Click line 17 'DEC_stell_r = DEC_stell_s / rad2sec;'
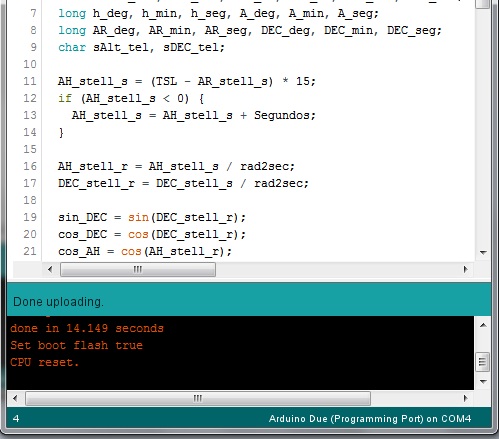 coord(183,183)
